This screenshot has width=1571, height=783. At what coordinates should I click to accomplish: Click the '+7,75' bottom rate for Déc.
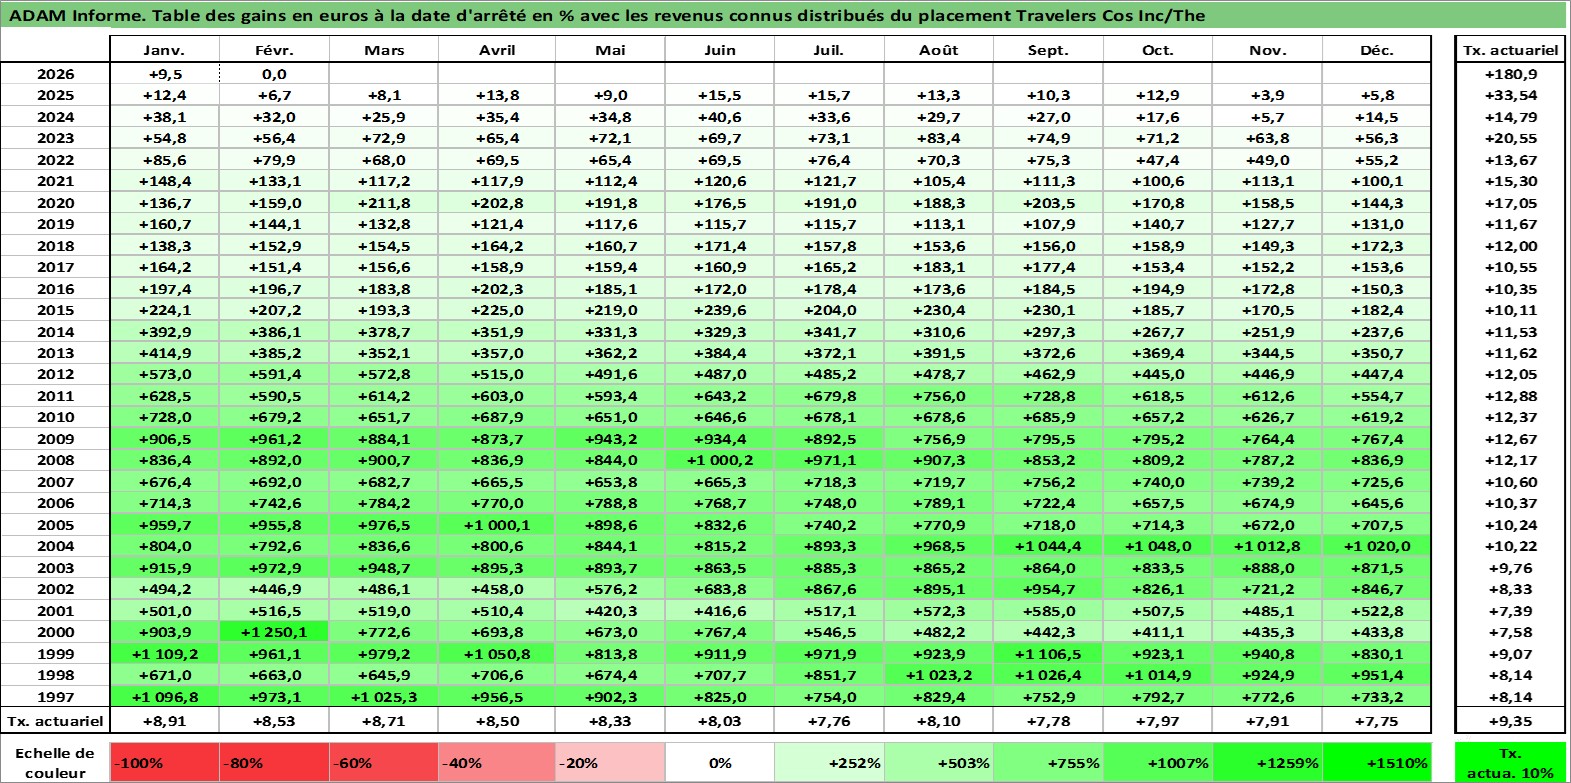pyautogui.click(x=1377, y=720)
